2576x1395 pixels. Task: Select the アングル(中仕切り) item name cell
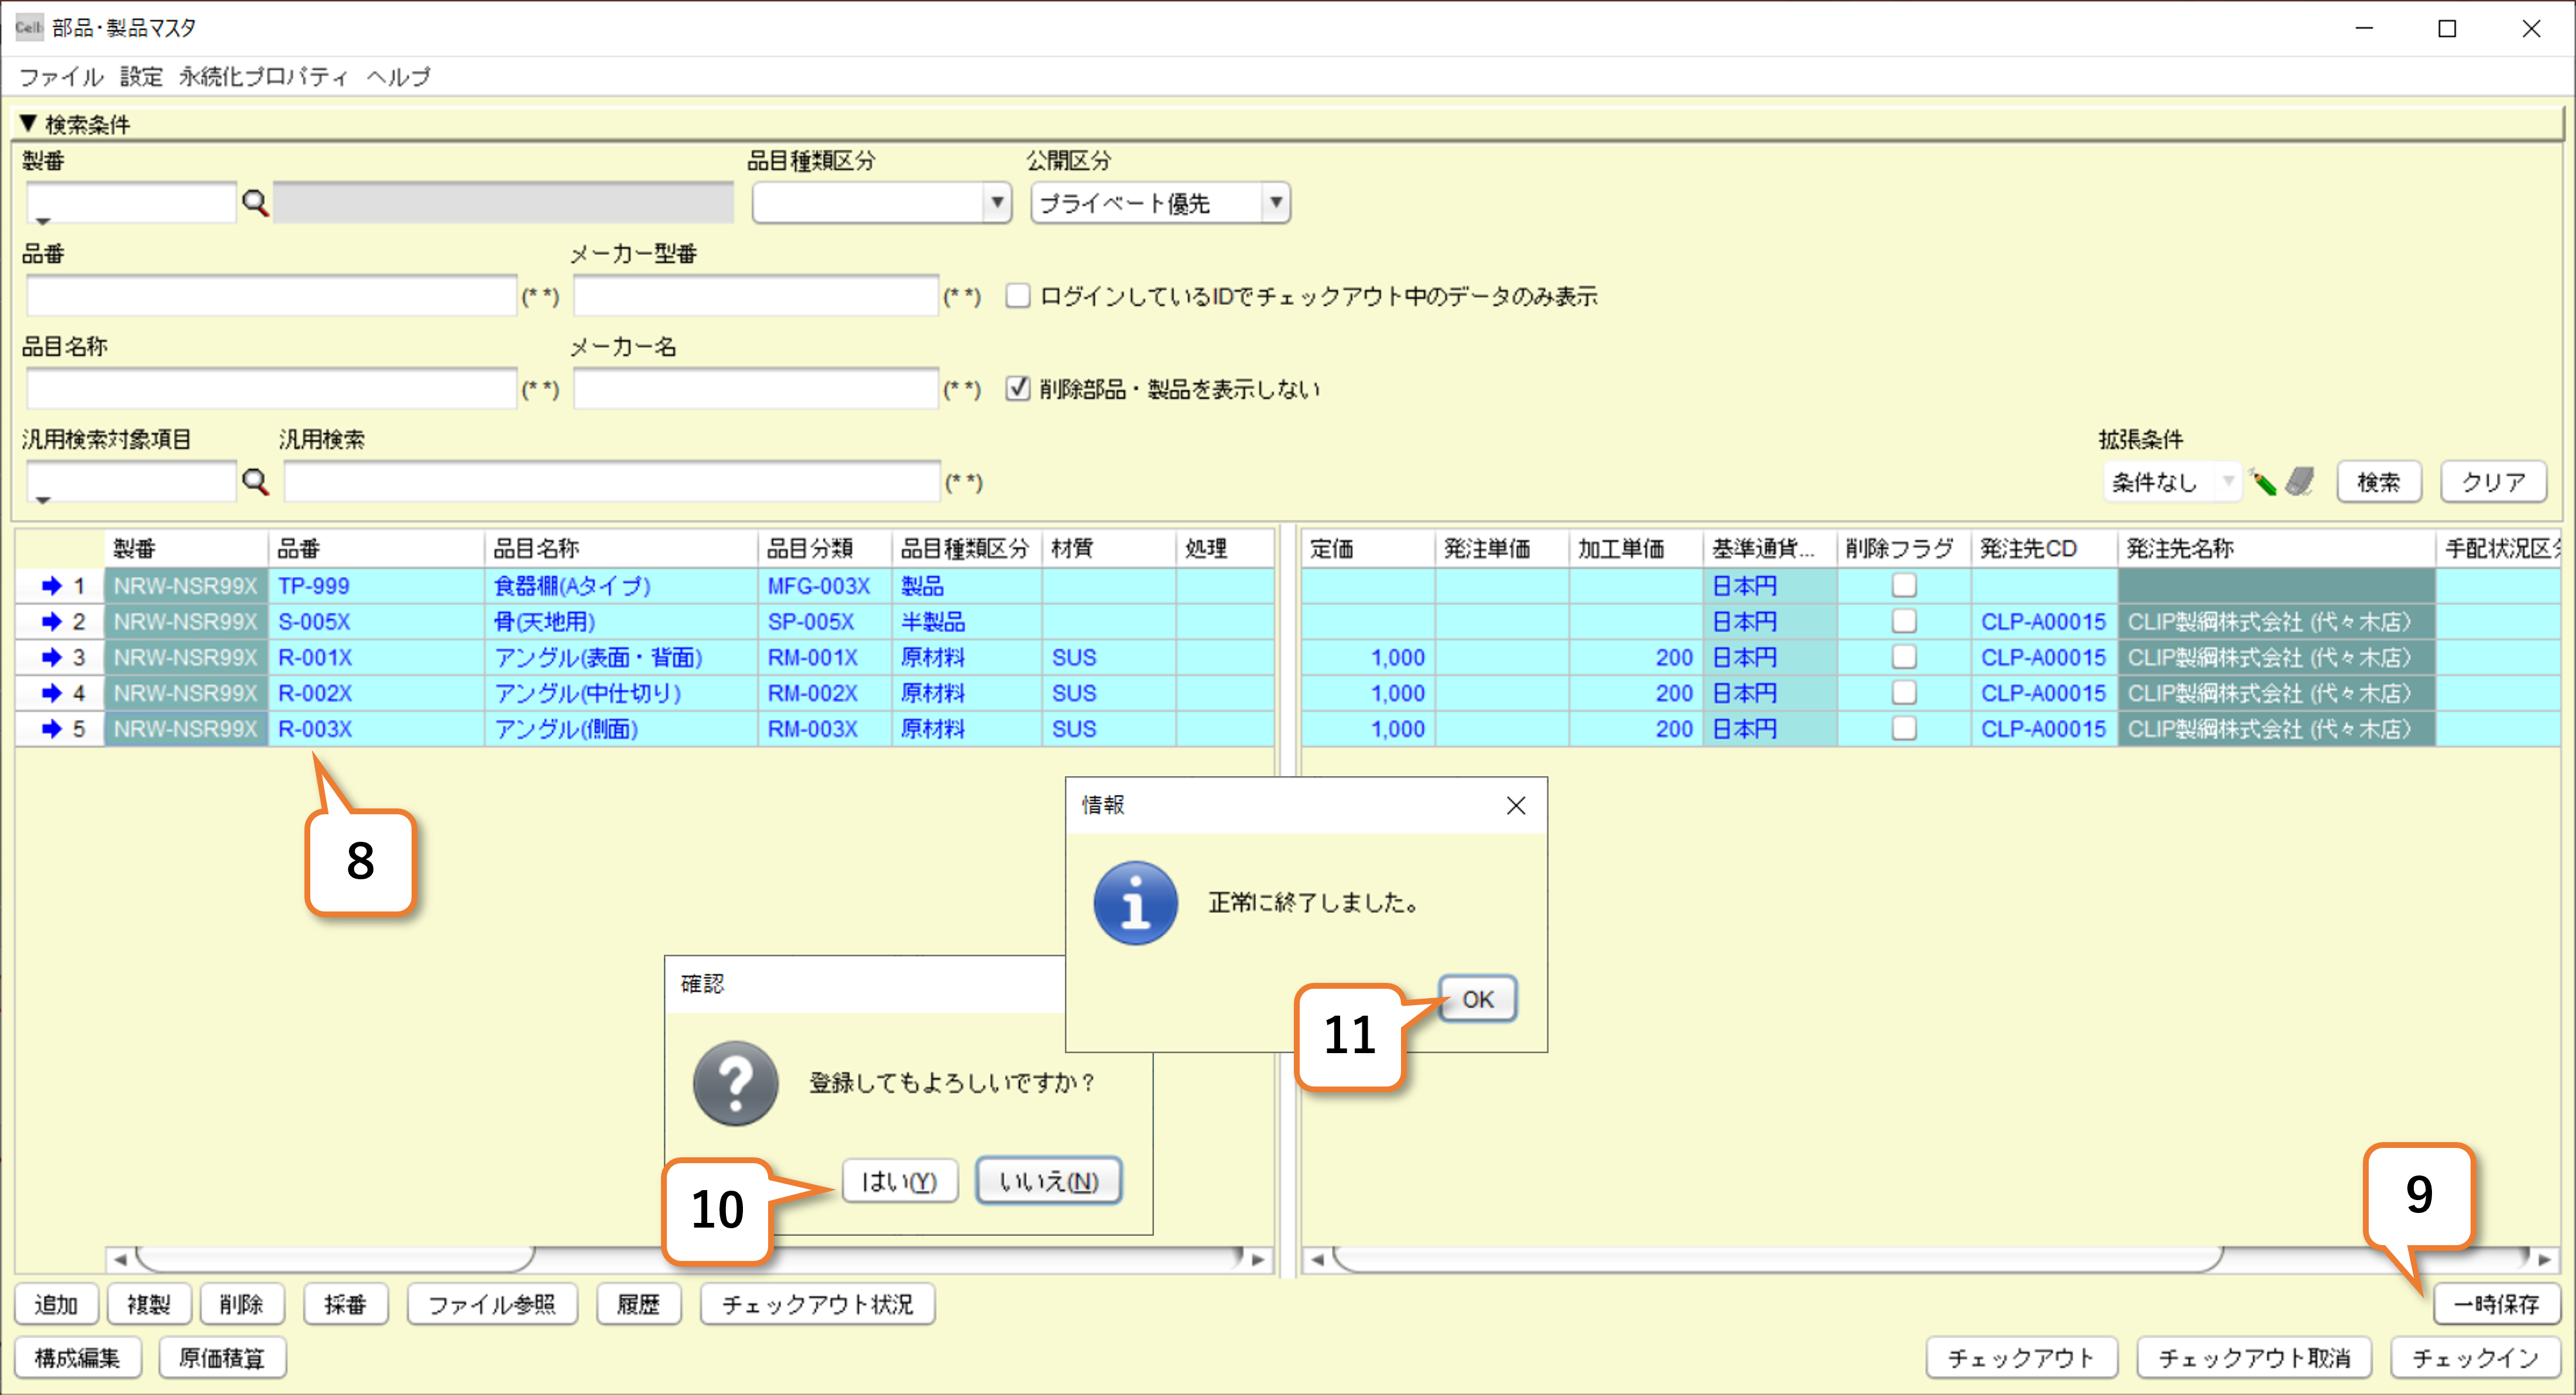pyautogui.click(x=622, y=693)
